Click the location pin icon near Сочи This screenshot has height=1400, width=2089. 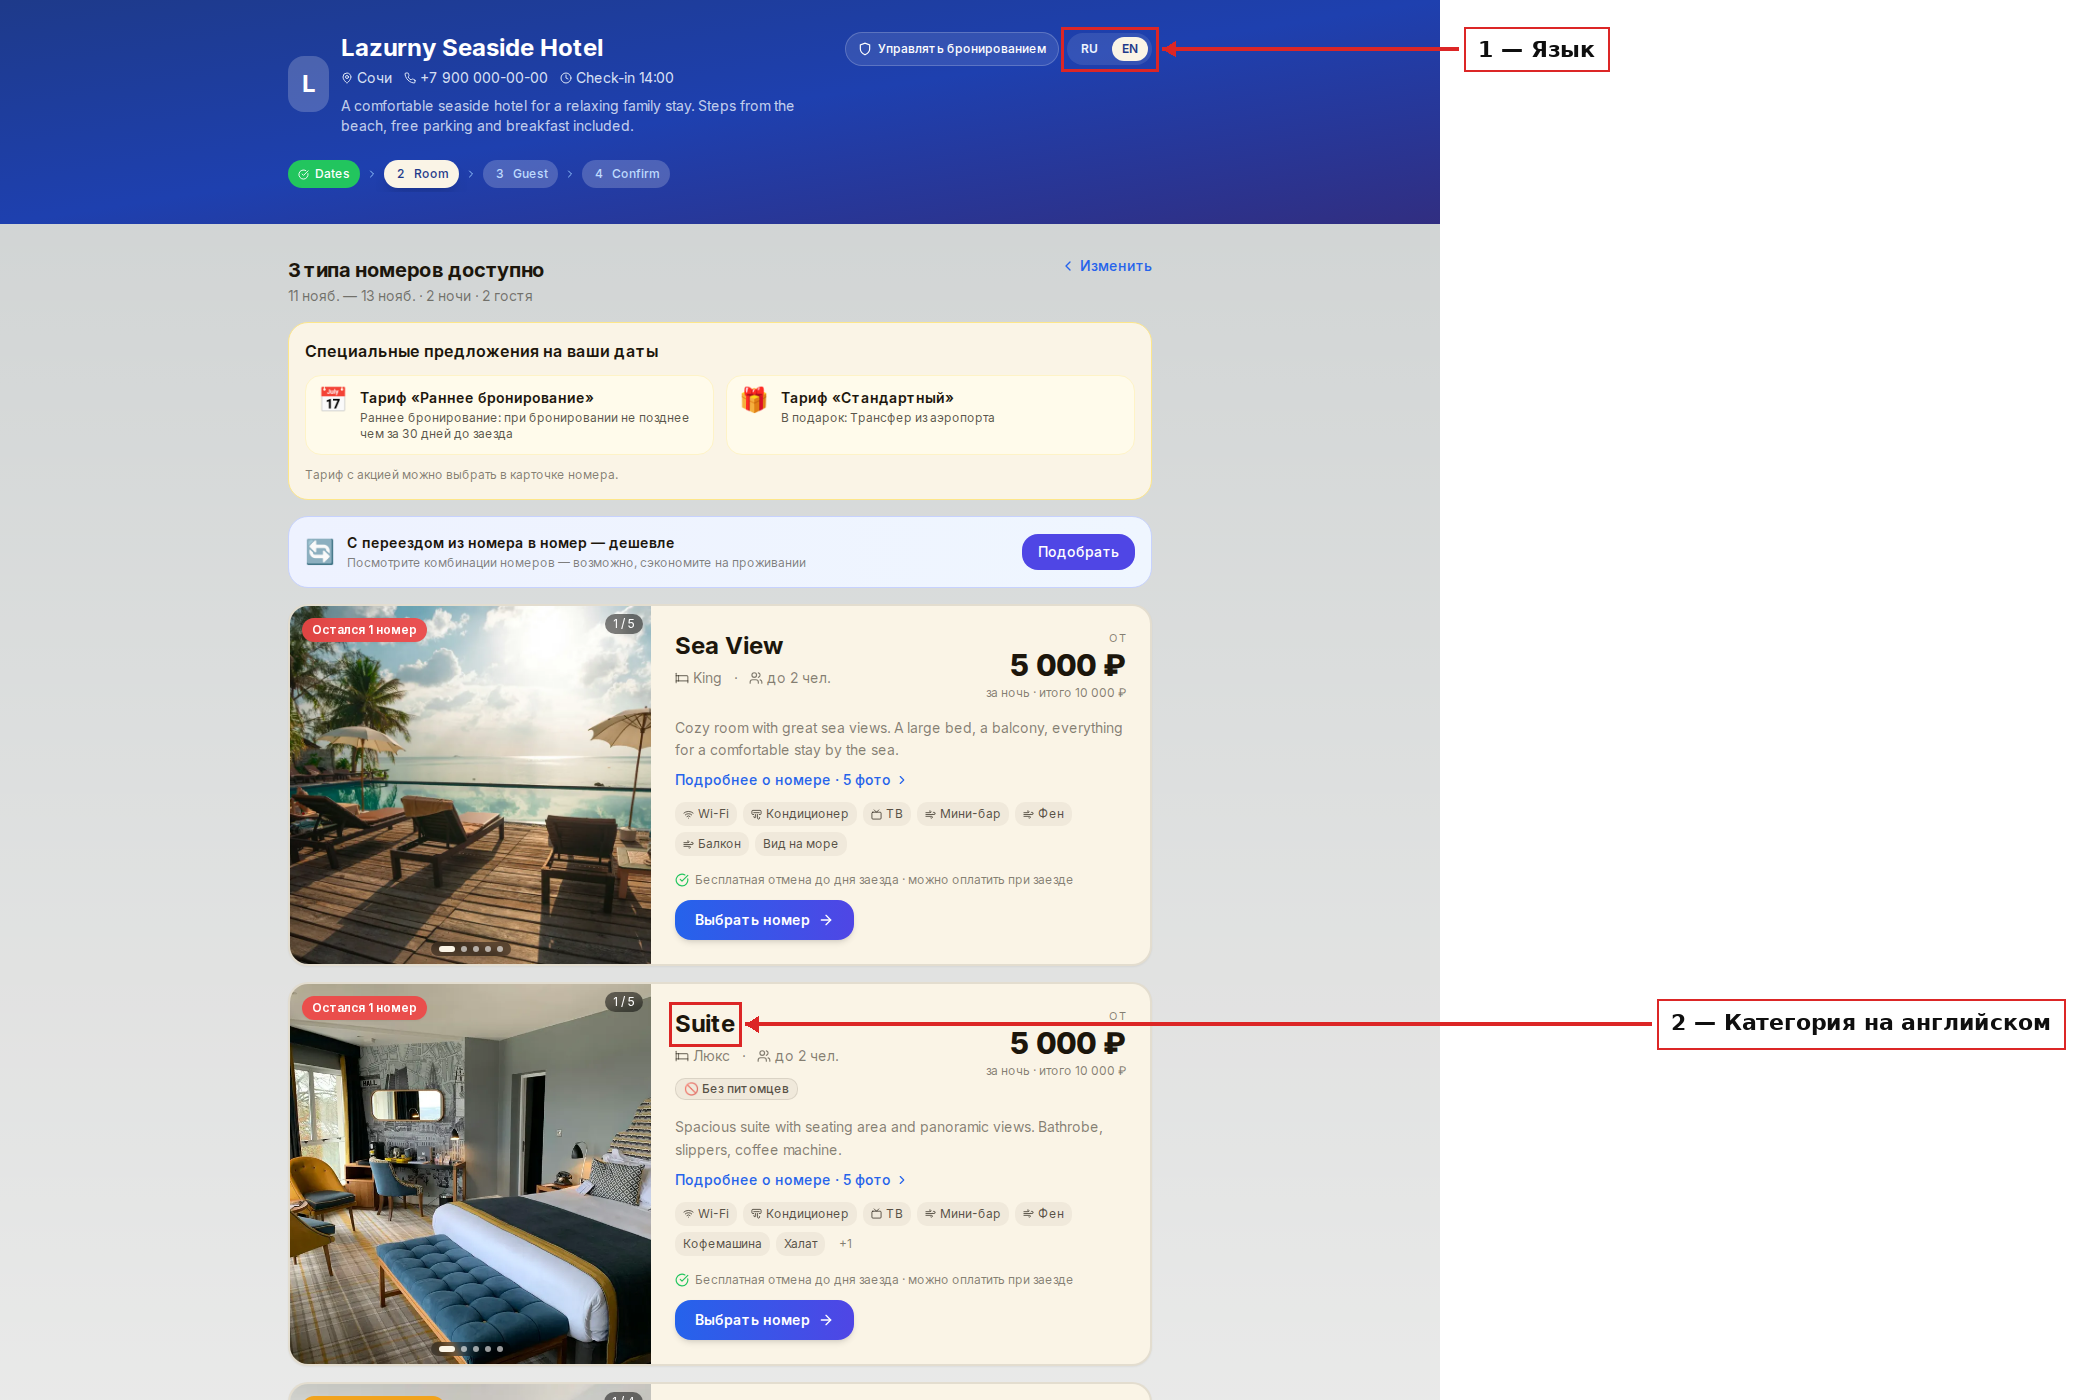coord(347,78)
